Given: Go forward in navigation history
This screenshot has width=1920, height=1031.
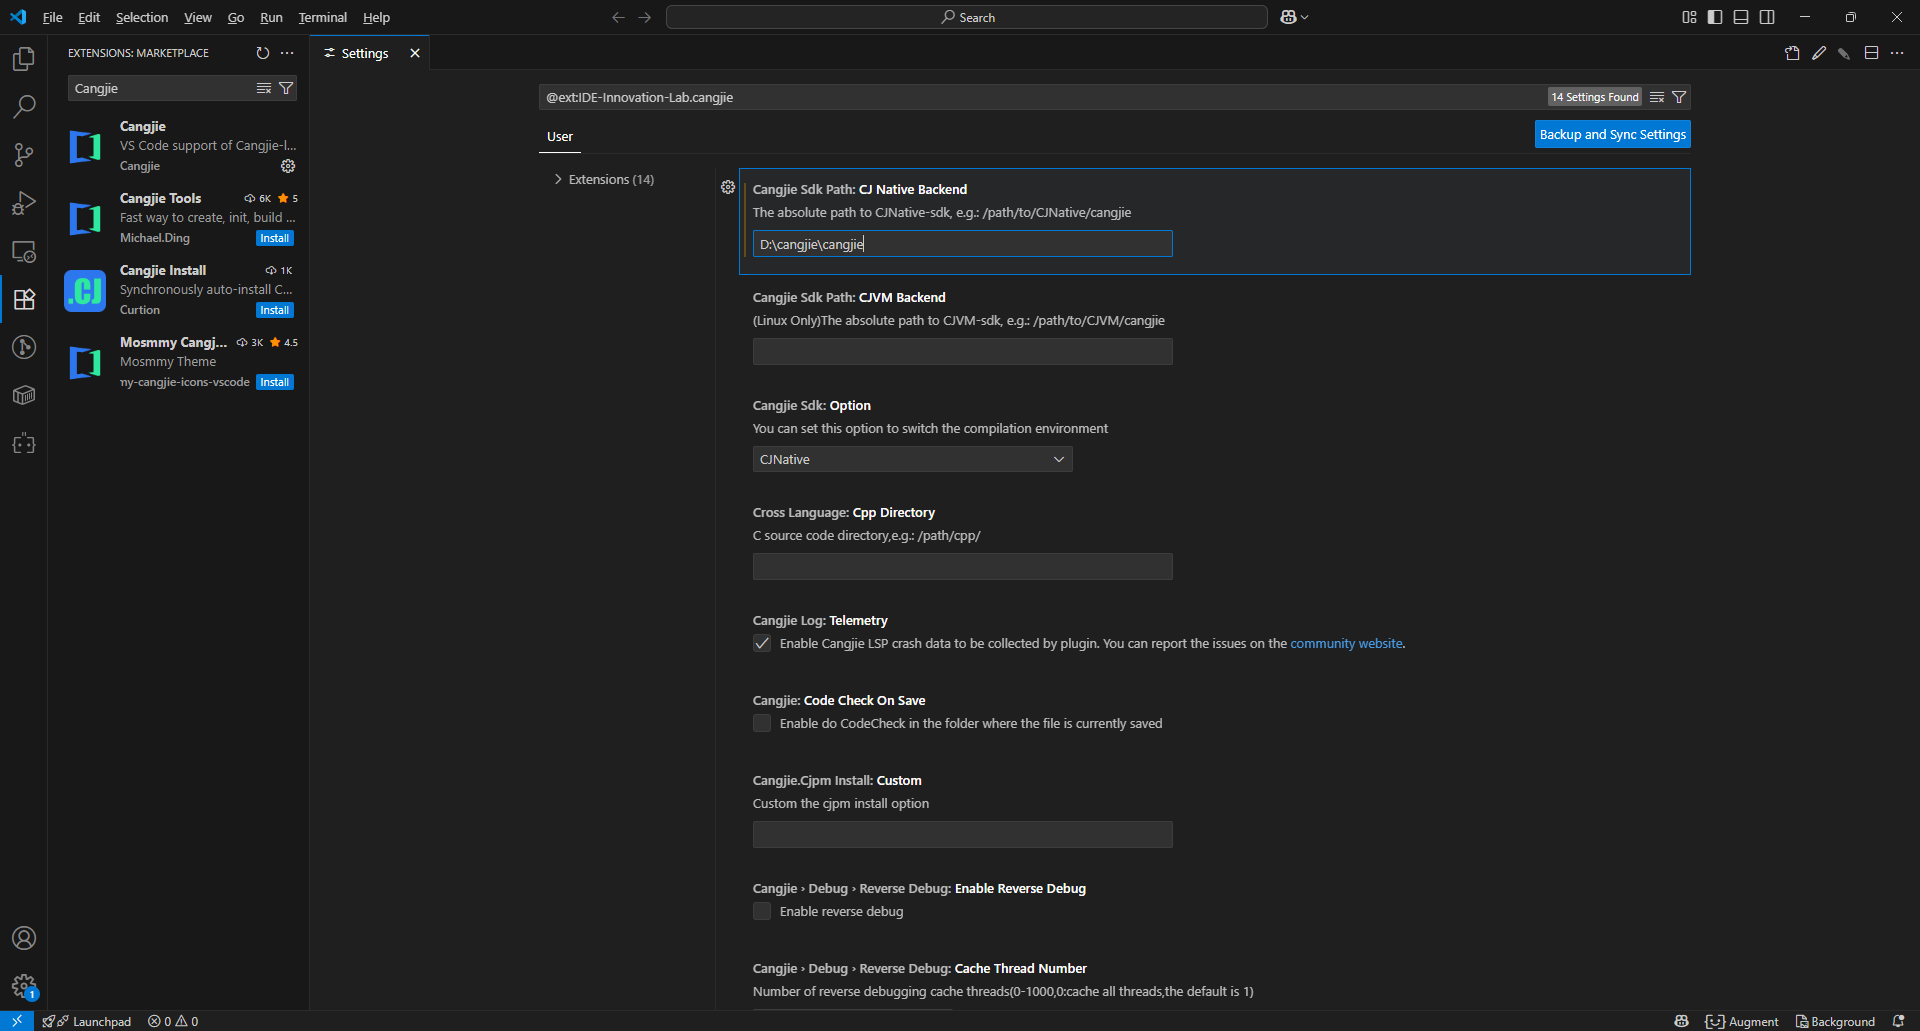Looking at the screenshot, I should click(645, 17).
